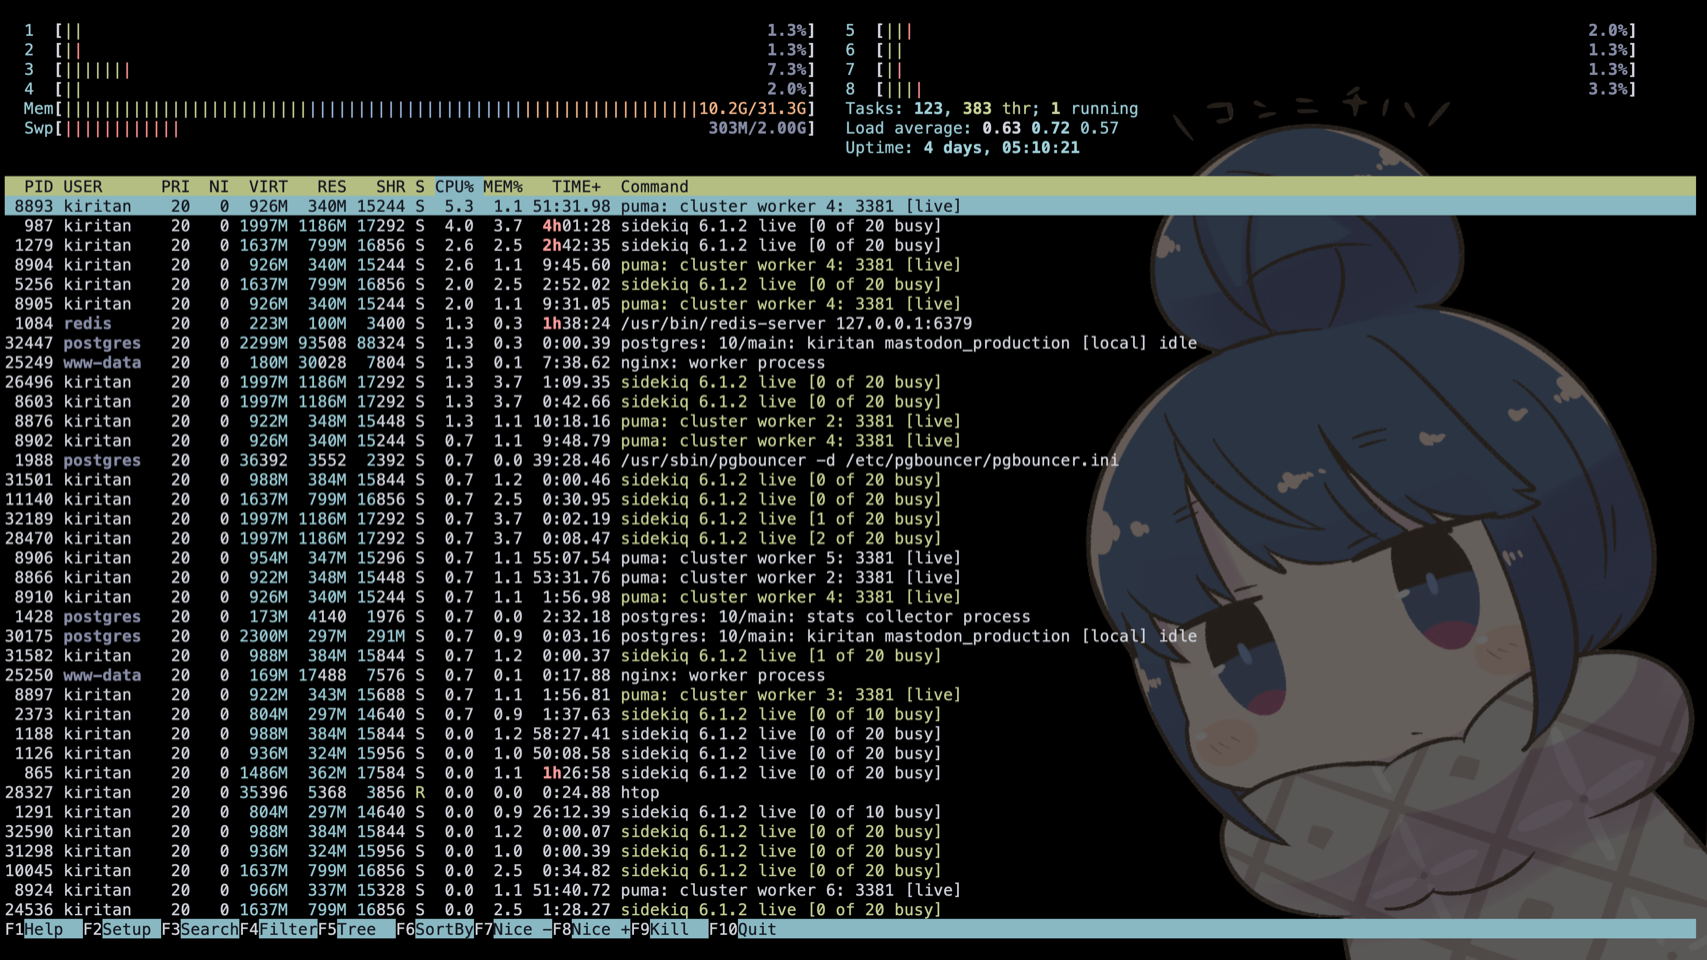Image resolution: width=1707 pixels, height=960 pixels.
Task: Click the S state column header
Action: coord(420,187)
